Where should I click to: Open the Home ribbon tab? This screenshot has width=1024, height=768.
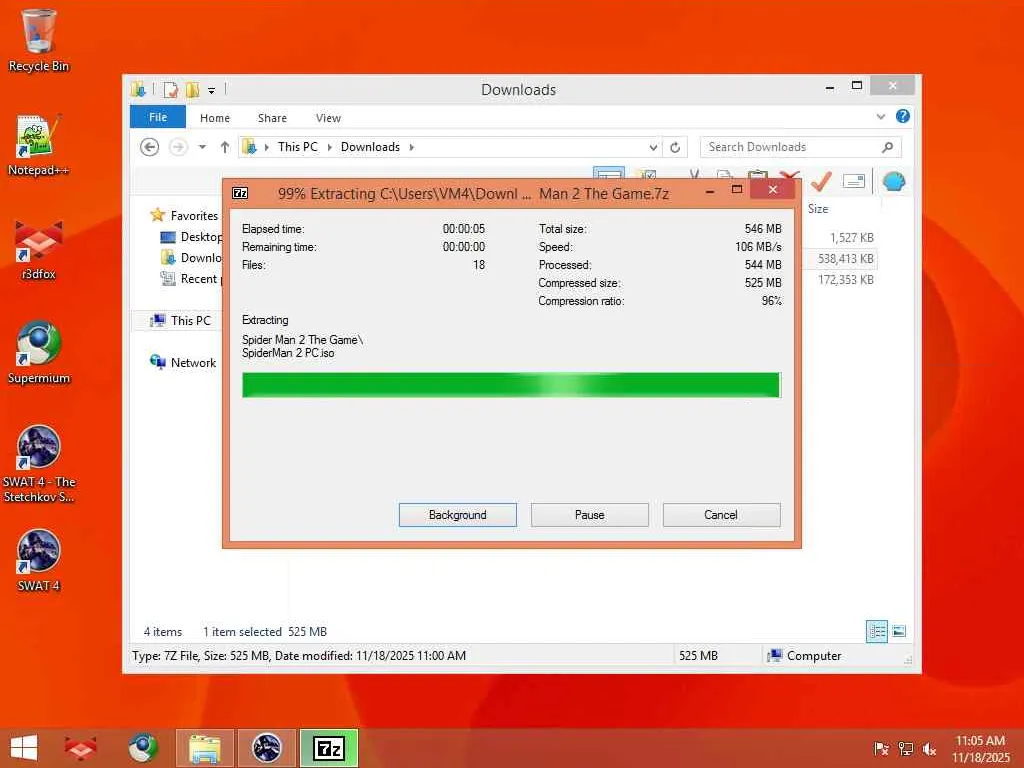[x=215, y=118]
